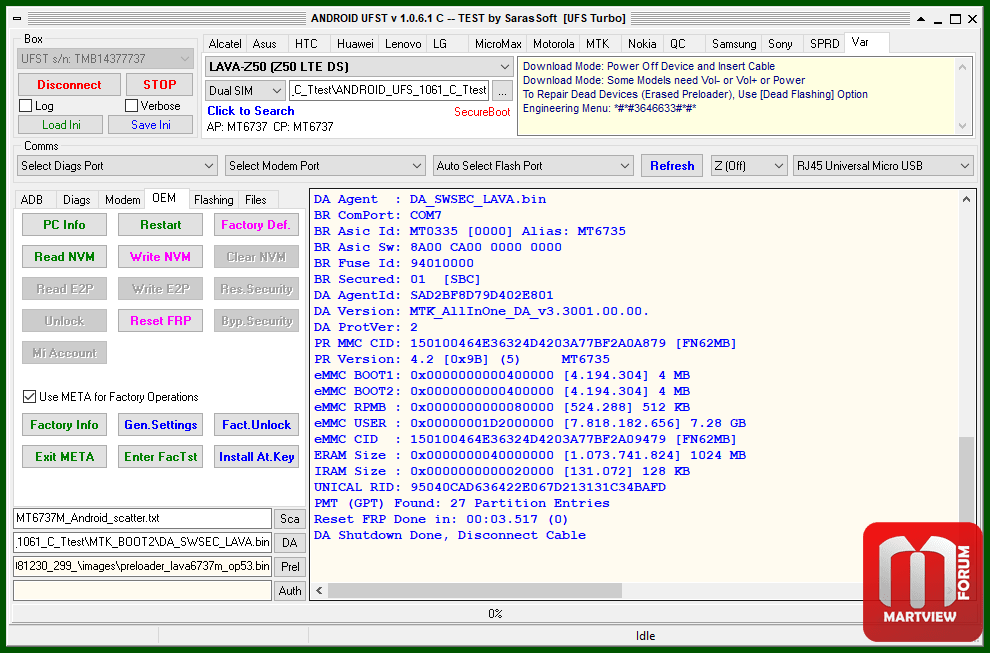Click the Factory Def. button
Screen dimensions: 990x653
tap(256, 225)
